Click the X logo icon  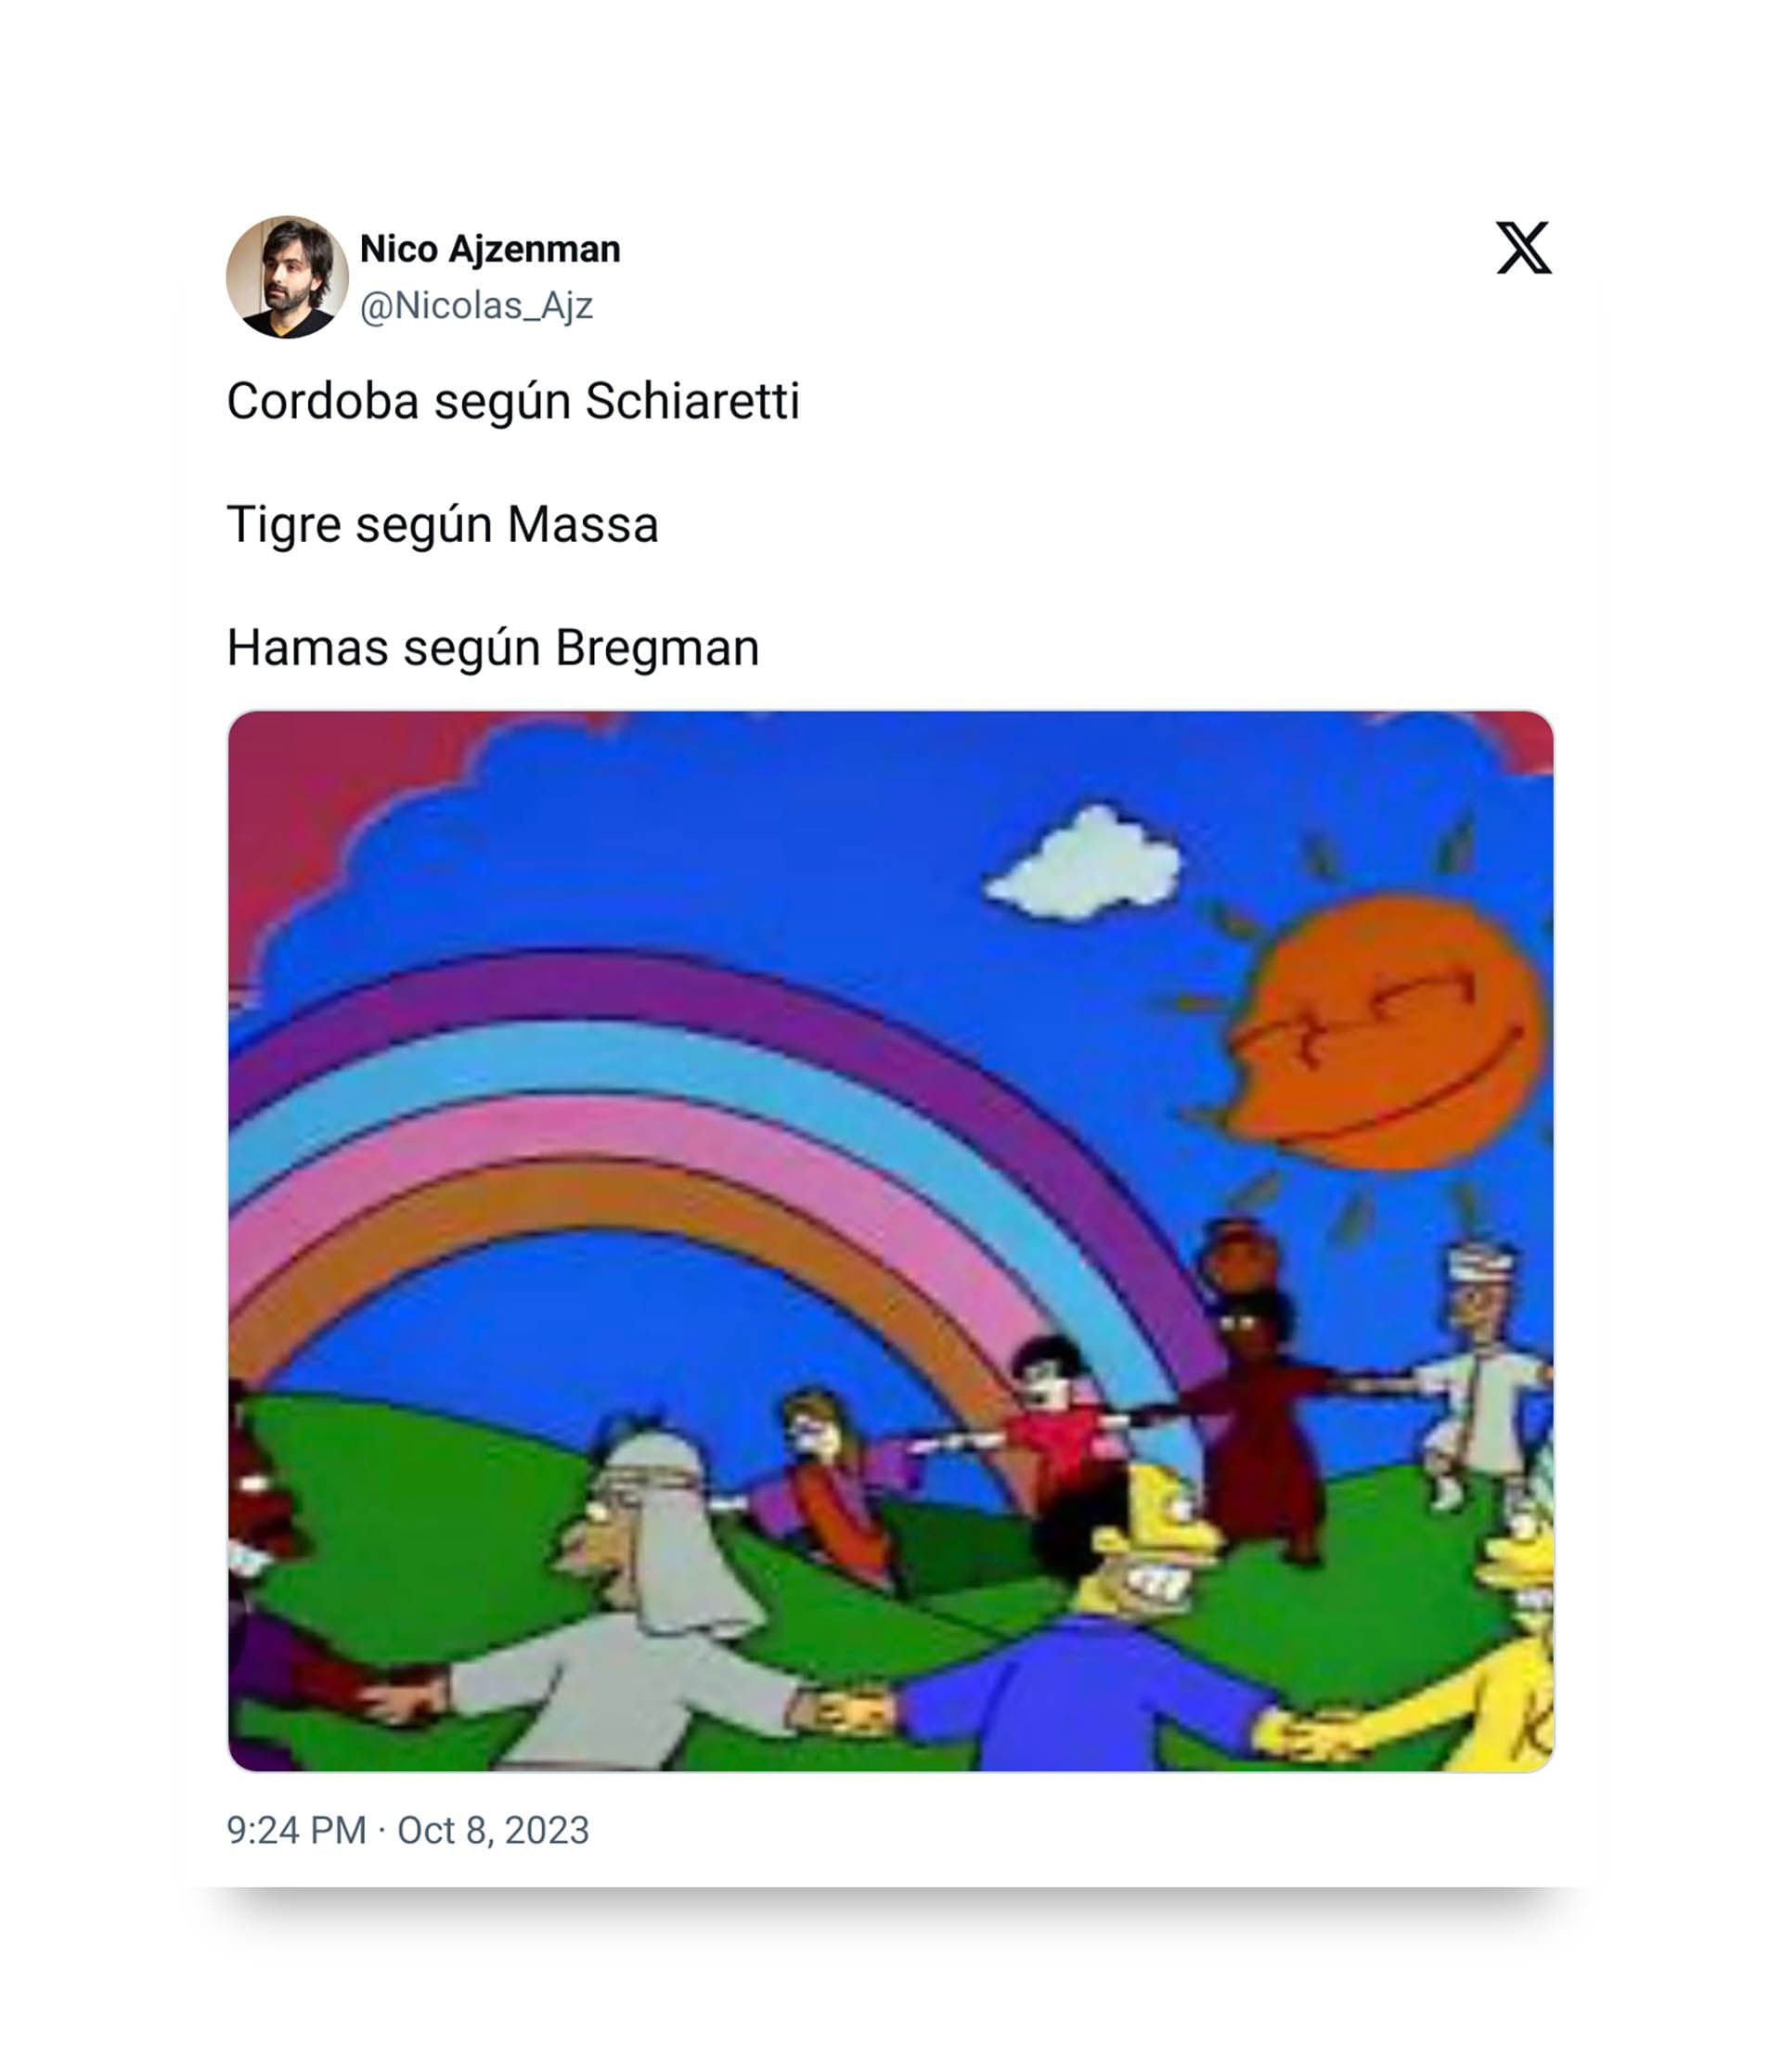pos(1522,247)
